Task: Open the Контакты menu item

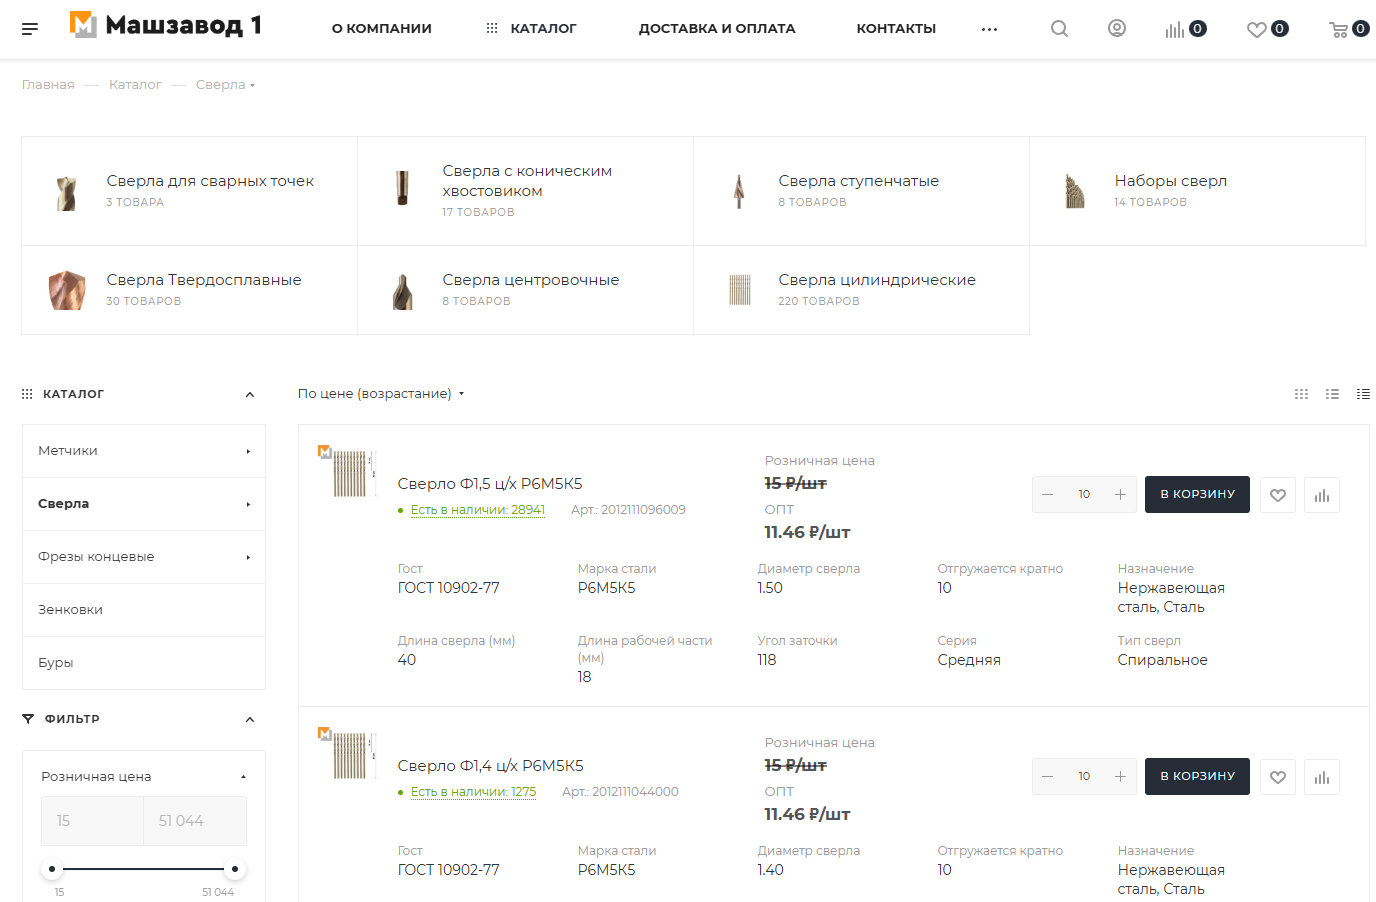Action: (896, 29)
